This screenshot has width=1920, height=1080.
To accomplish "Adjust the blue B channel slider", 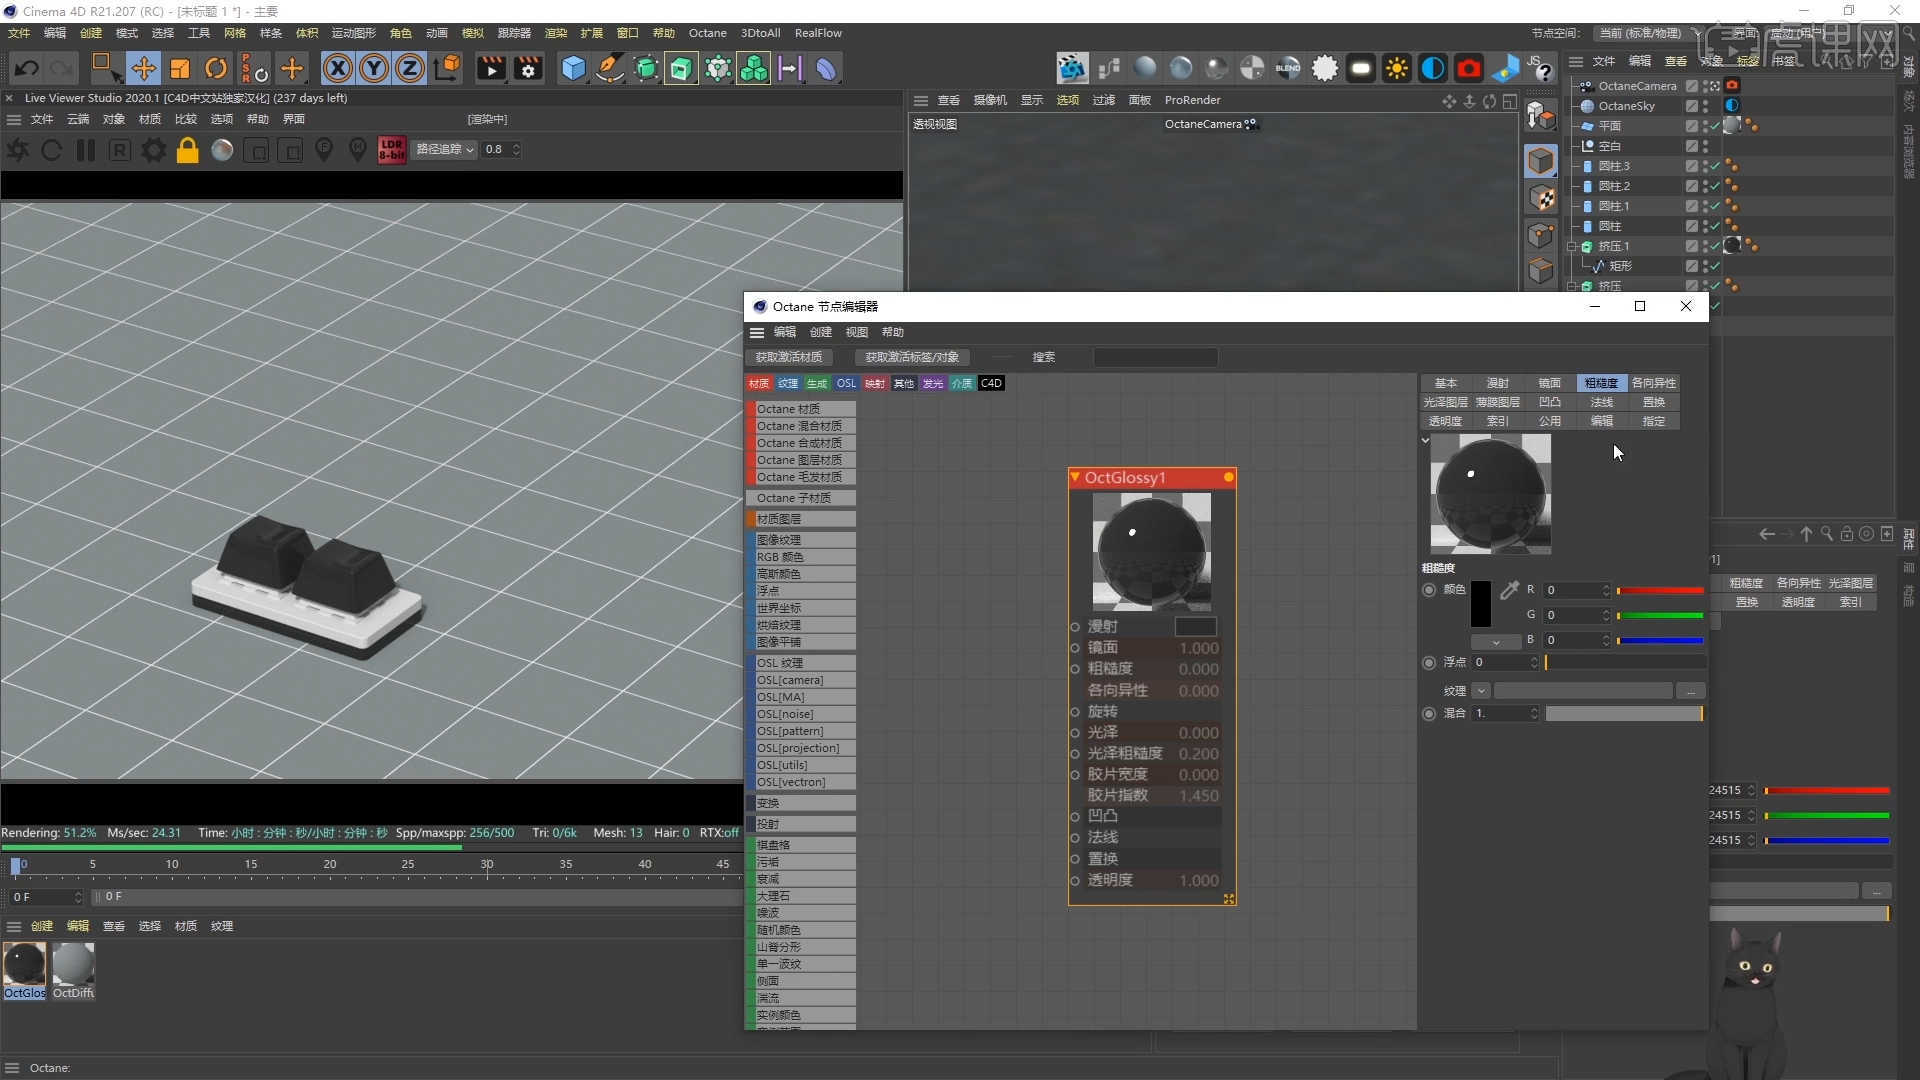I will pos(1660,640).
